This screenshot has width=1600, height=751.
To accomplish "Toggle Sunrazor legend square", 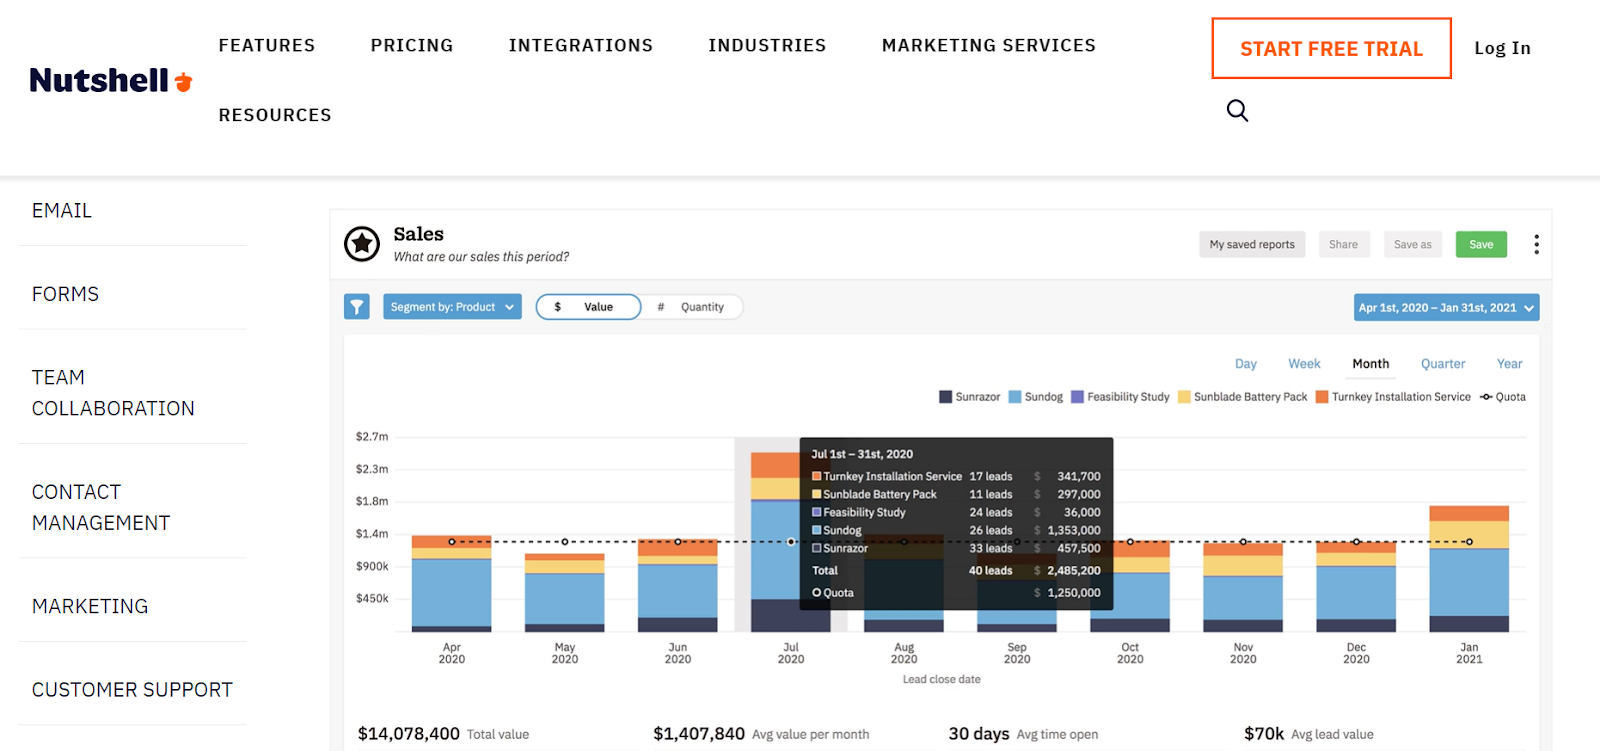I will (945, 397).
